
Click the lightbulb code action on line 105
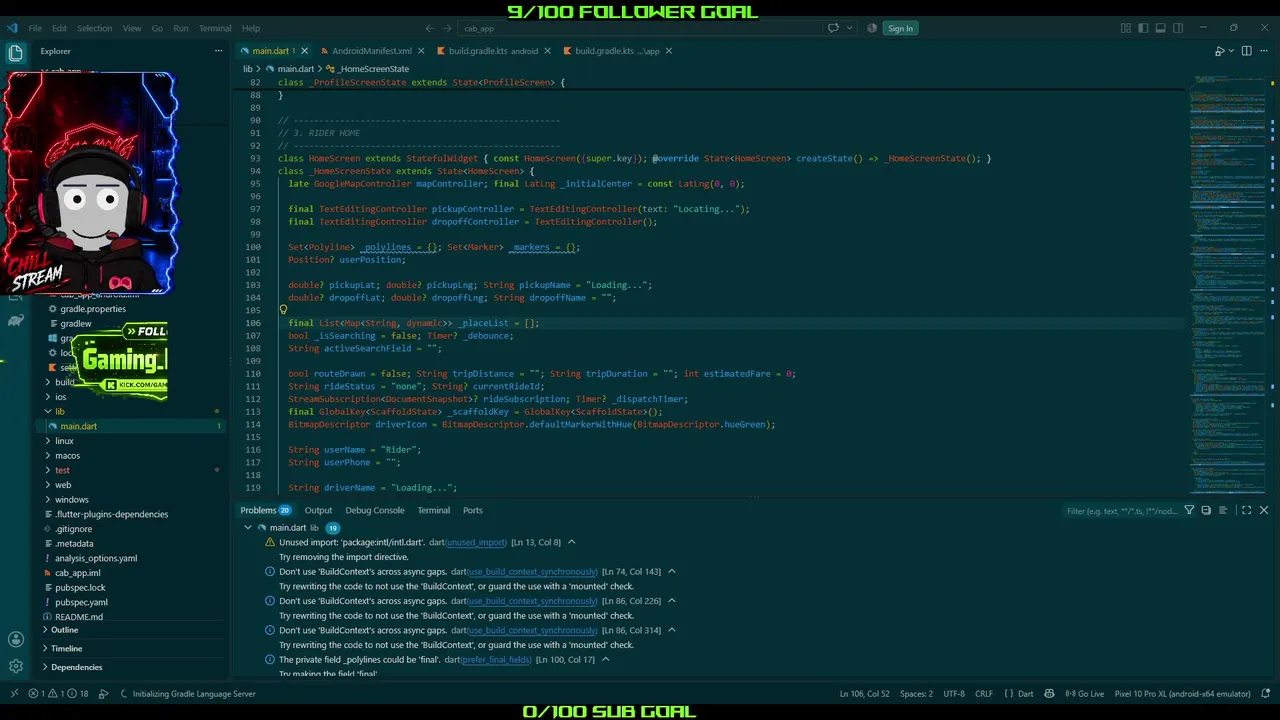coord(283,310)
